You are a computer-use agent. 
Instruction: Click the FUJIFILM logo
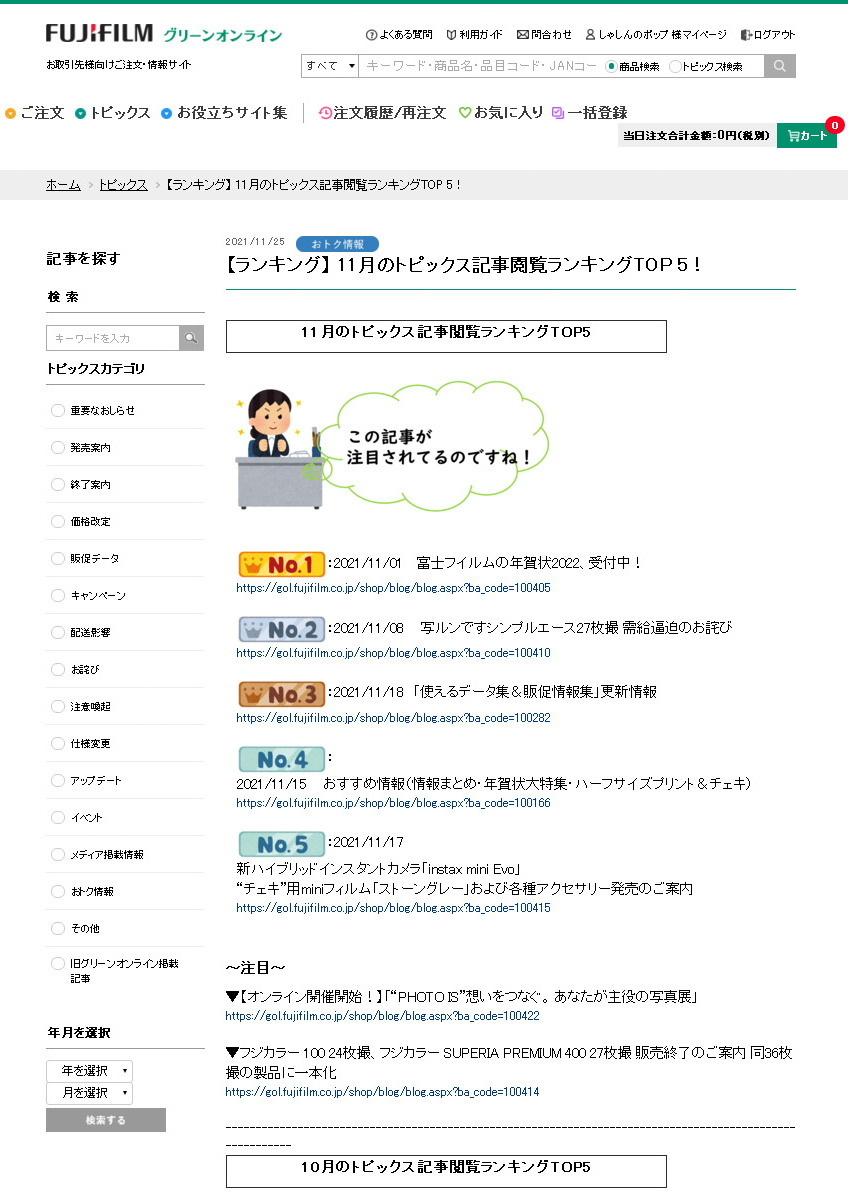(99, 33)
